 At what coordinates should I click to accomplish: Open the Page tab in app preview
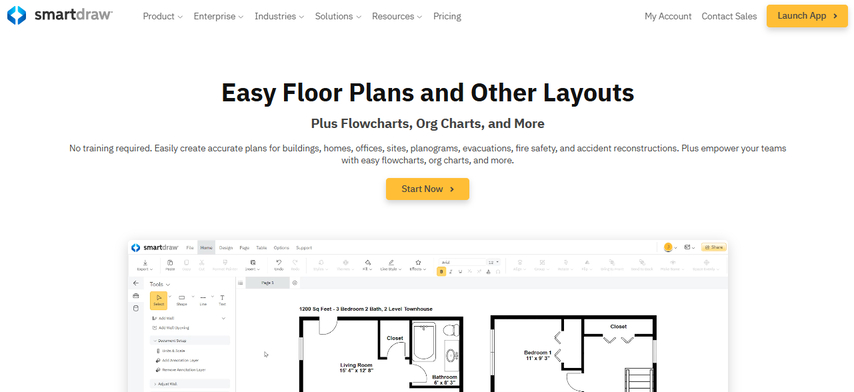(x=245, y=248)
